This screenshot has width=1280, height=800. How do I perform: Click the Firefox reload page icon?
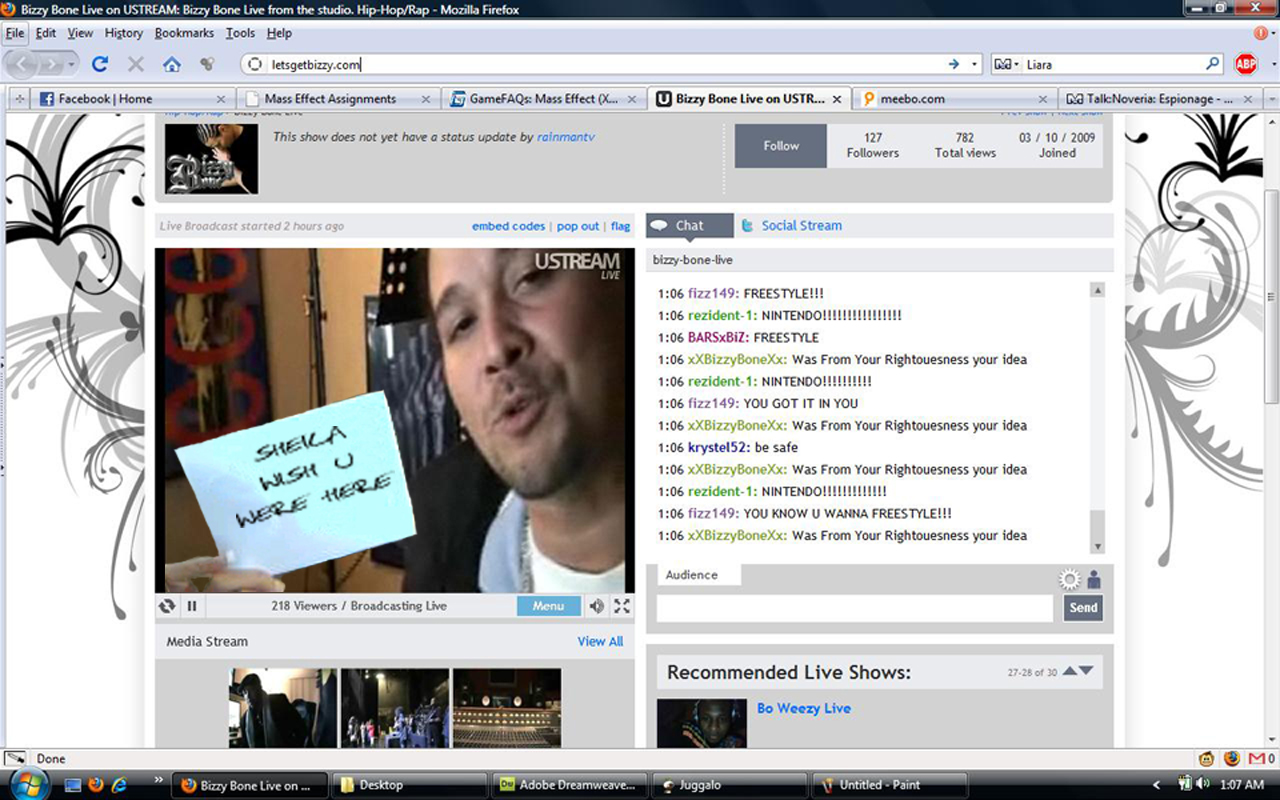click(x=99, y=64)
